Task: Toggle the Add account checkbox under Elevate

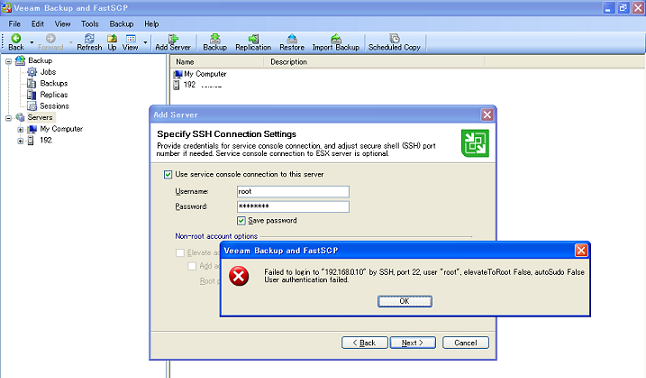Action: pyautogui.click(x=192, y=266)
